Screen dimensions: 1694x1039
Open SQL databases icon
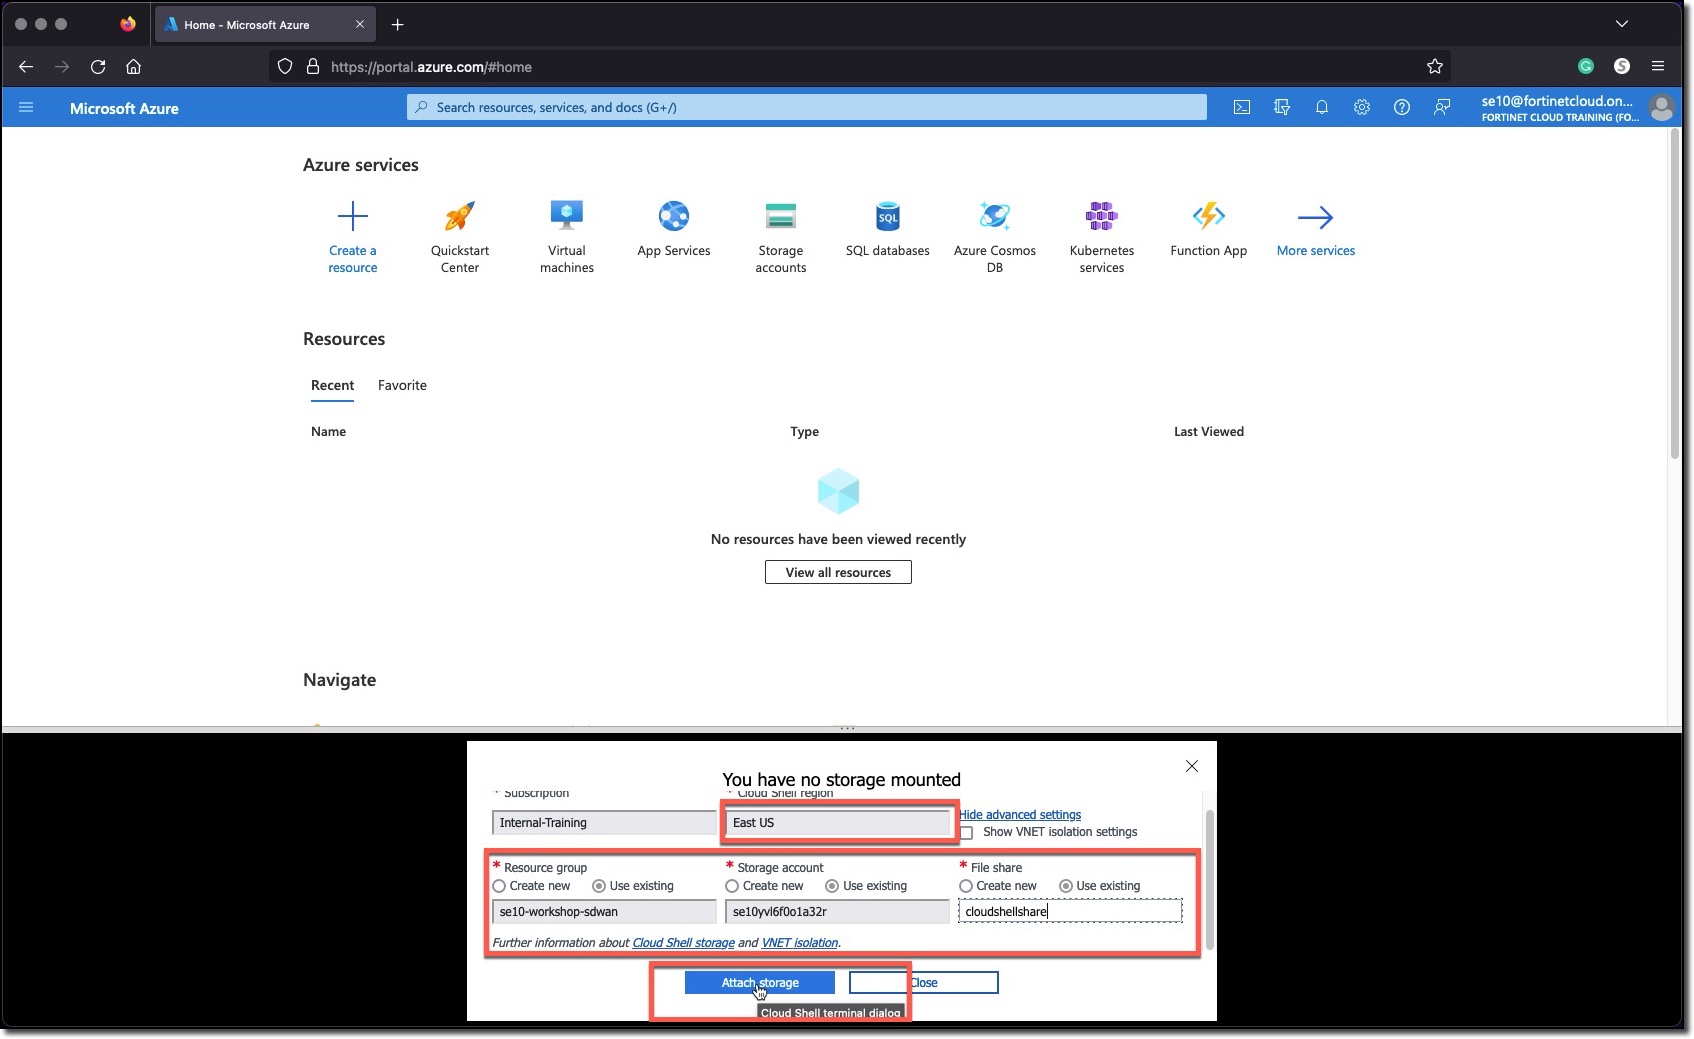pos(888,216)
